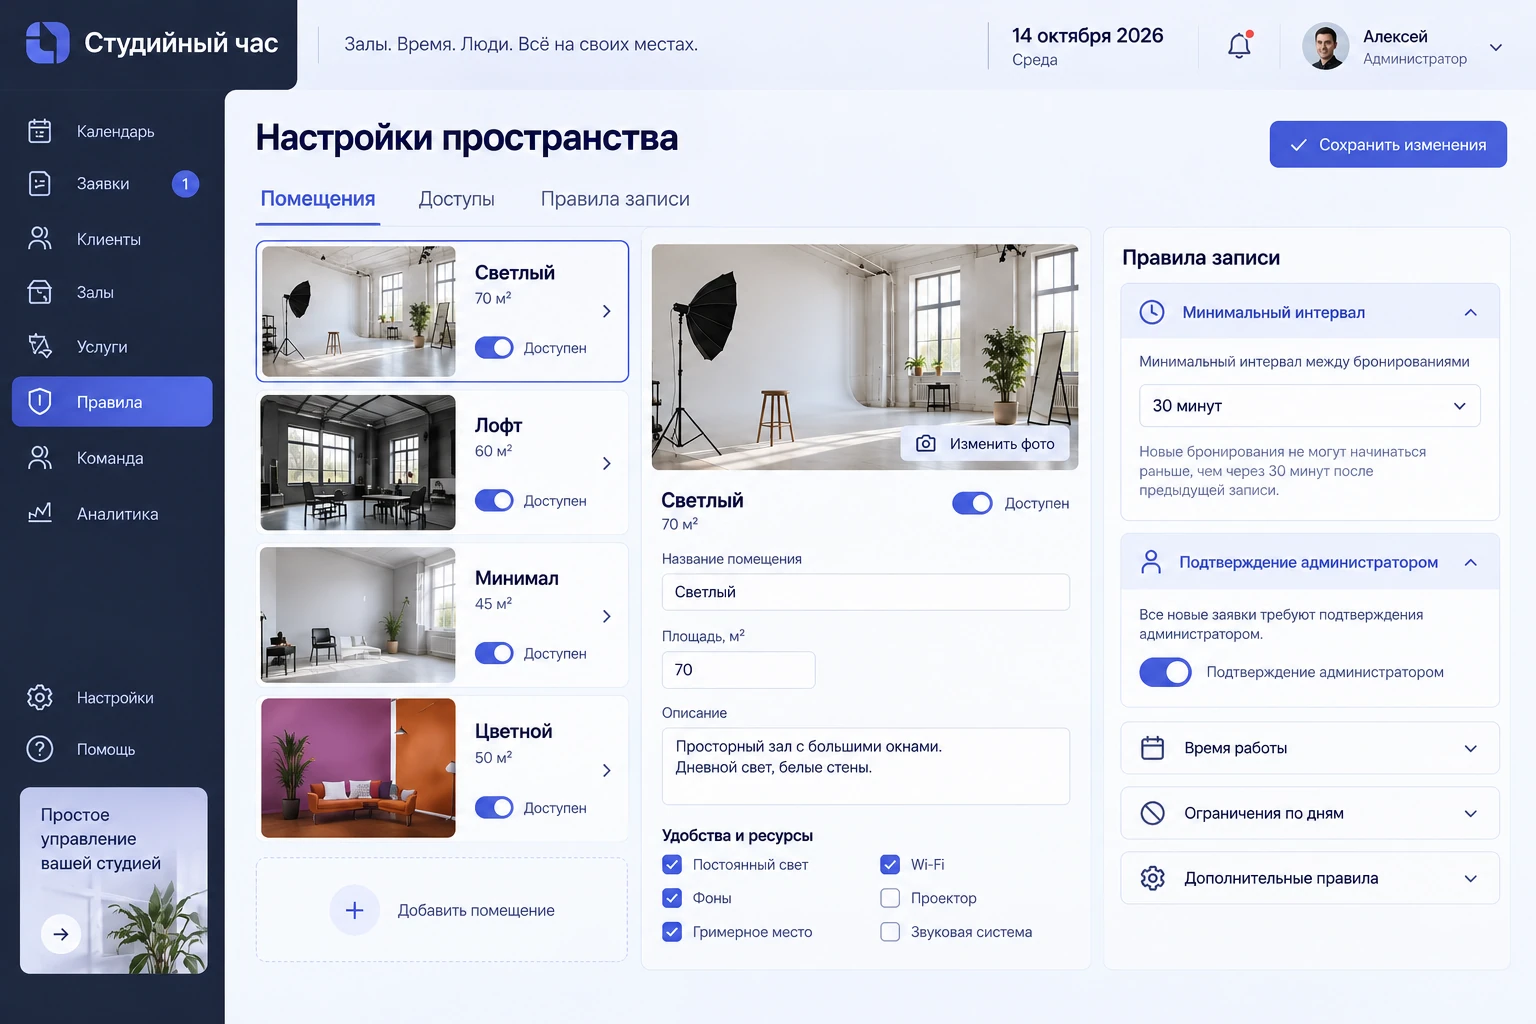Click the clock icon of Минимальный интервал
This screenshot has height=1024, width=1536.
[1152, 312]
